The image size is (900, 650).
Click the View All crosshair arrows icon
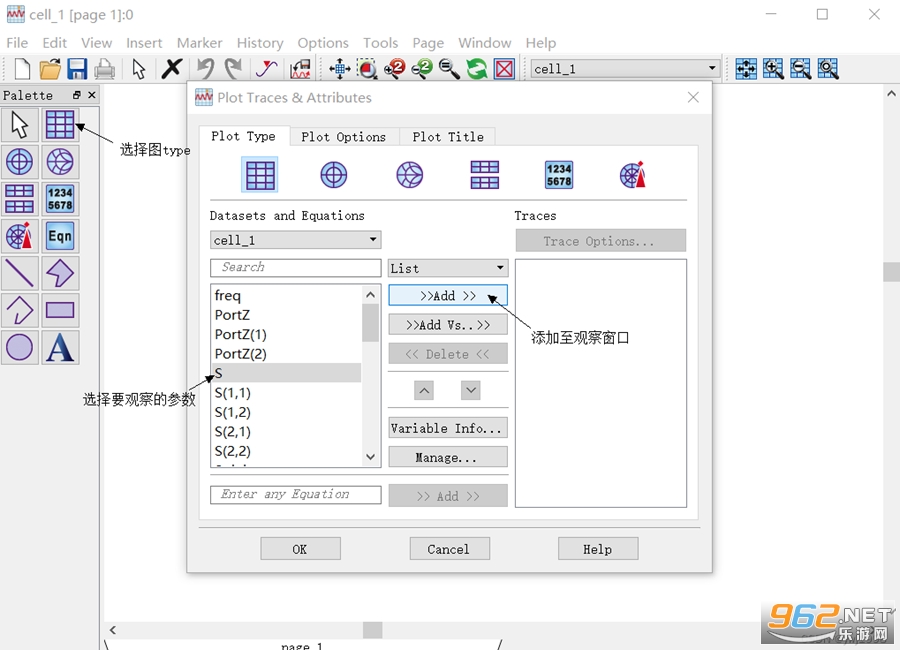340,69
